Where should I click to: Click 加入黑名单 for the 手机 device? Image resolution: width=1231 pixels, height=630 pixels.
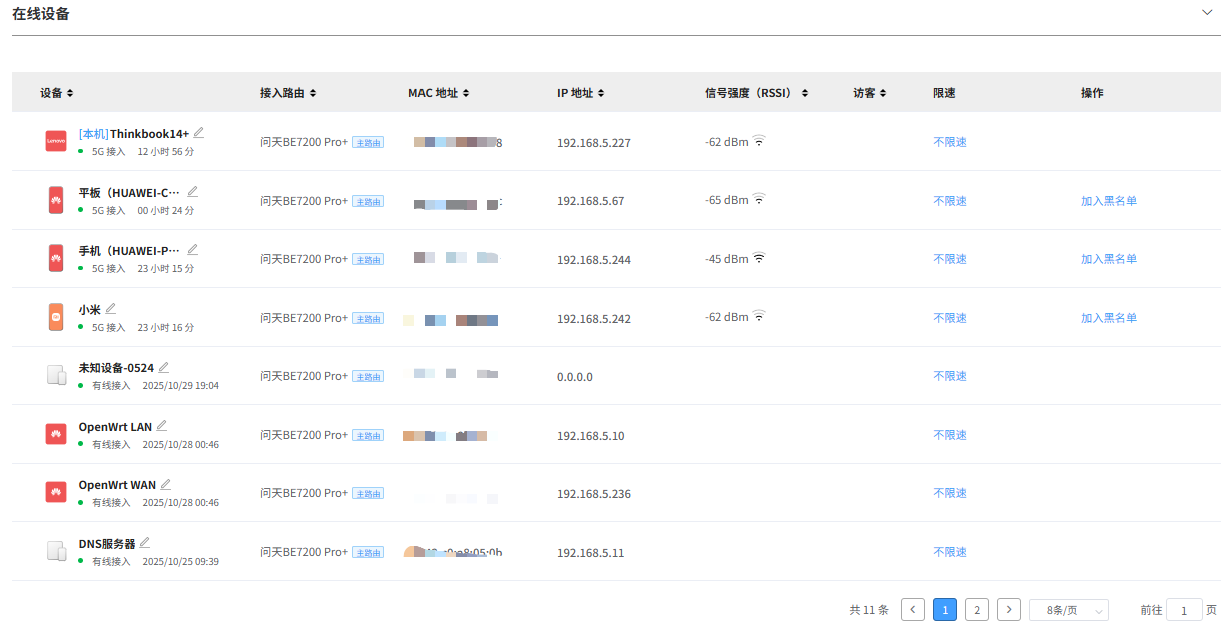pyautogui.click(x=1109, y=258)
